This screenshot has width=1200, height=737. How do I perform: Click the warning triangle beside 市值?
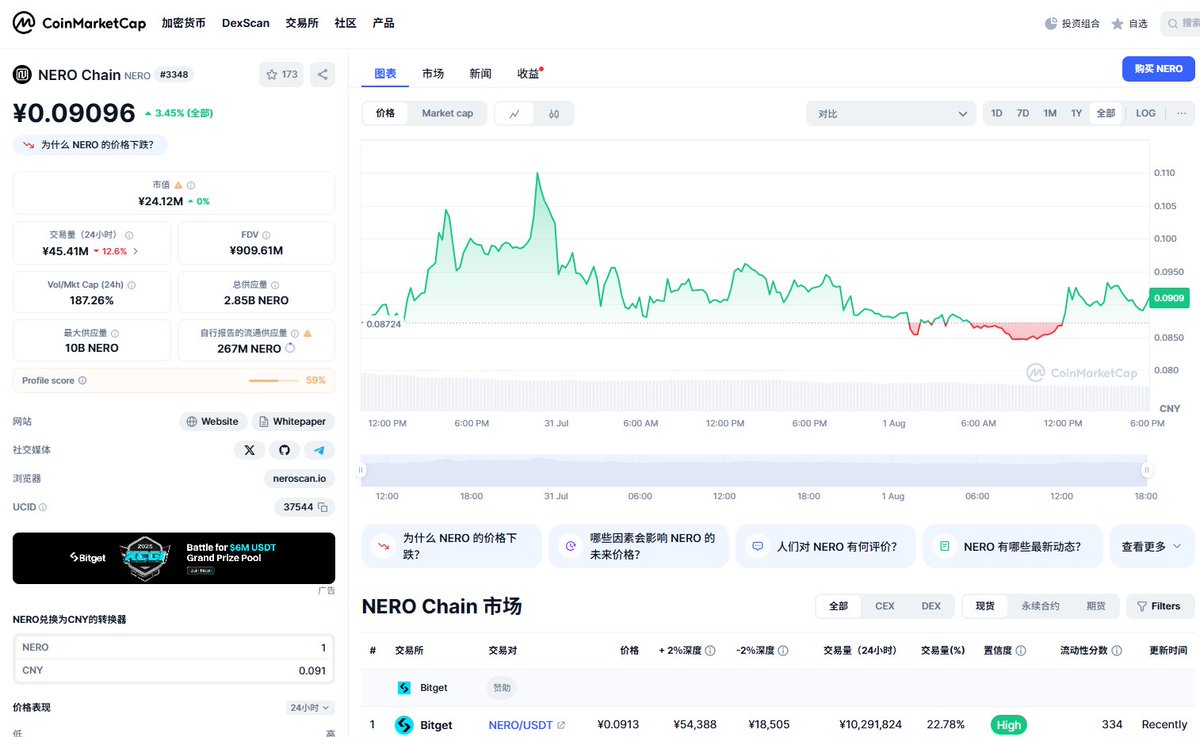tap(178, 185)
